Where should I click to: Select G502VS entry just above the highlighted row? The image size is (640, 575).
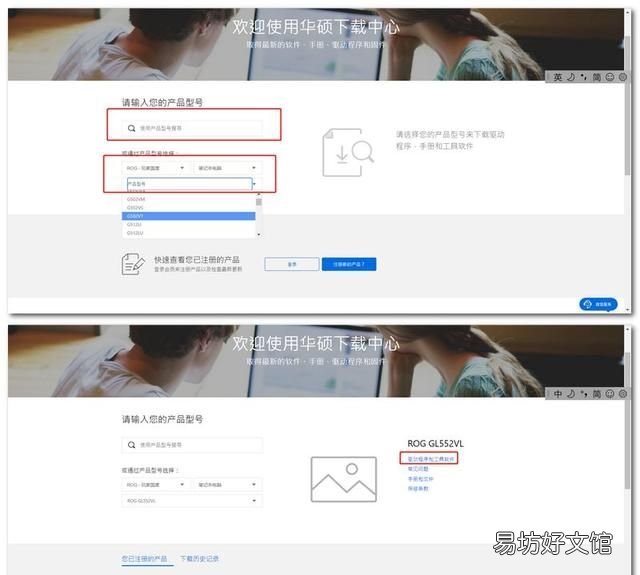(189, 208)
